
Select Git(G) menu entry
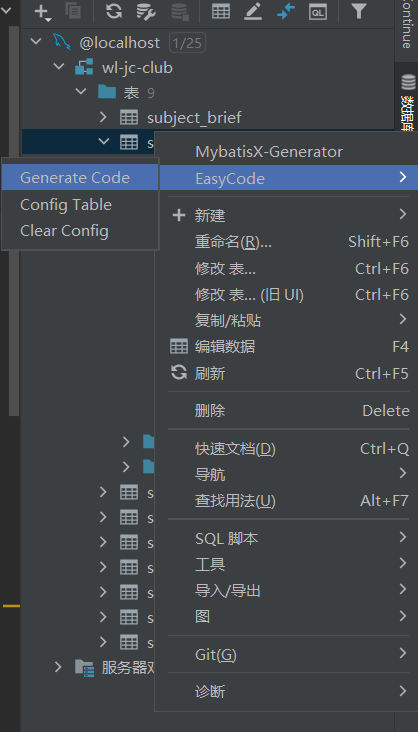pyautogui.click(x=288, y=655)
